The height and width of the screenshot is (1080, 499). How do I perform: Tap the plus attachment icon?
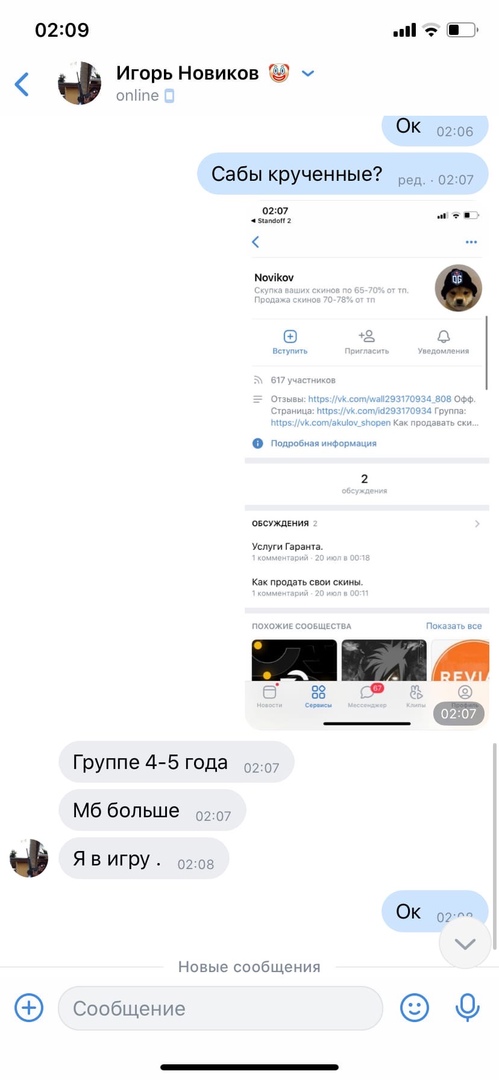(x=29, y=1008)
